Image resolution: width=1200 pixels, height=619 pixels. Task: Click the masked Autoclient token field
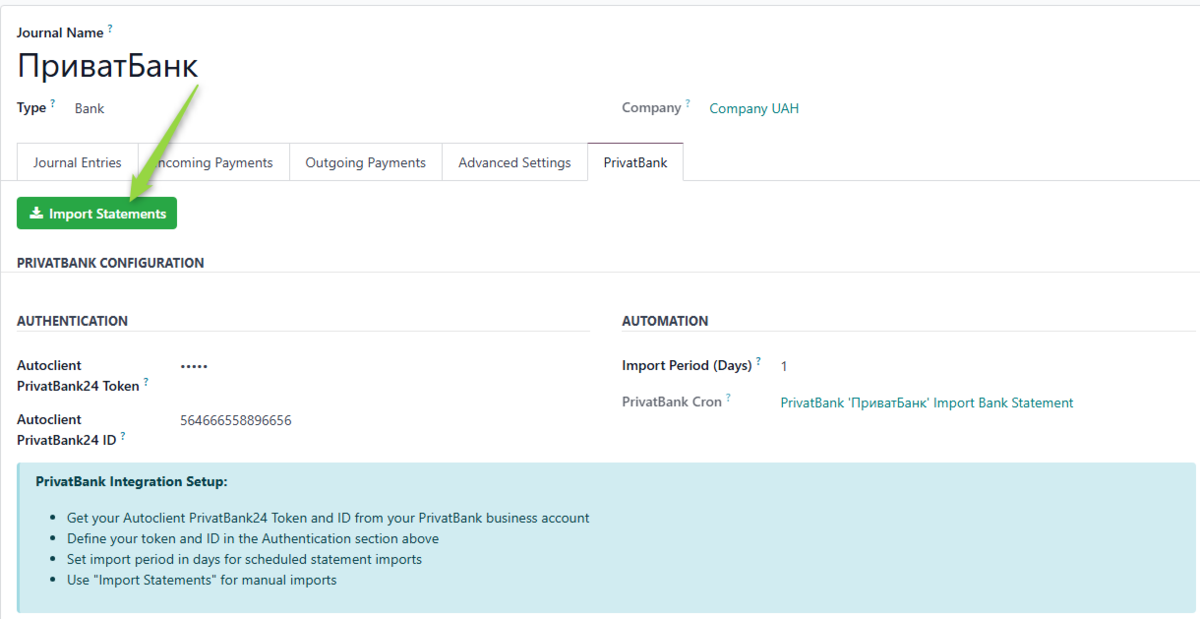194,366
